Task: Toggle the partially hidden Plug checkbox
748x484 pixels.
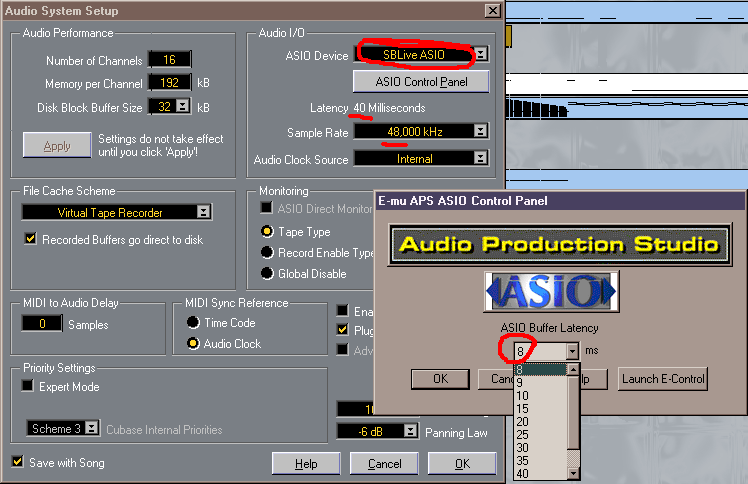Action: click(x=343, y=329)
